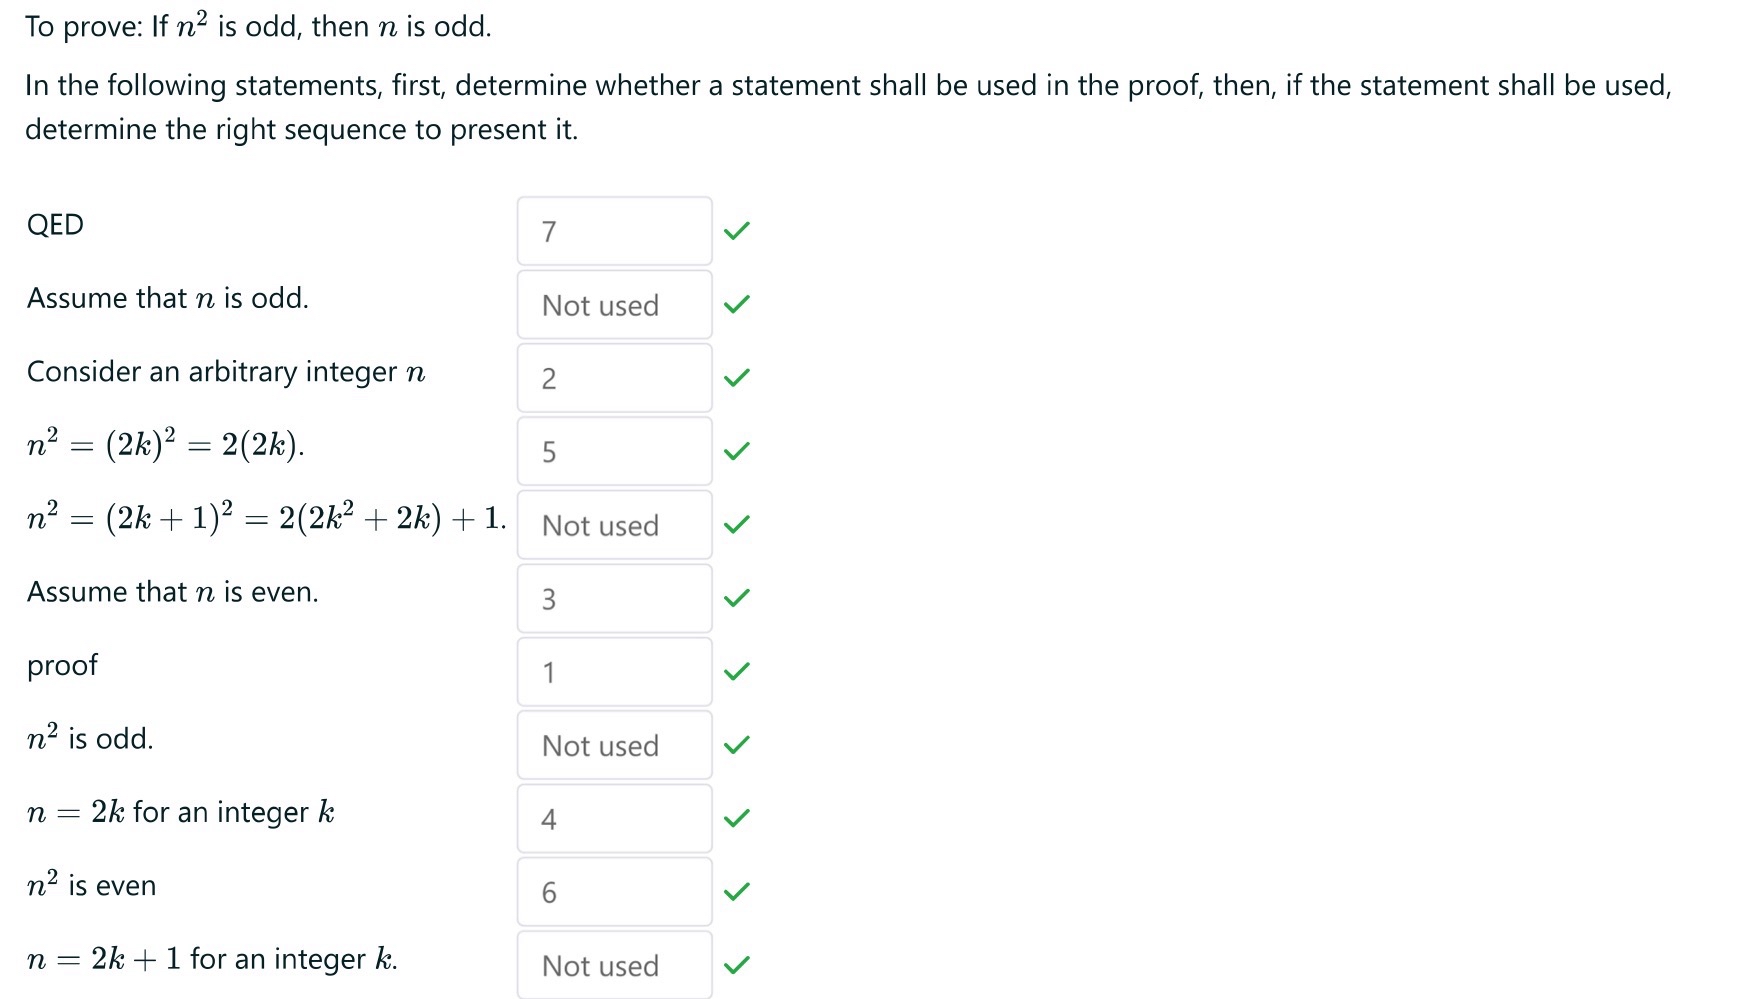This screenshot has height=999, width=1741.
Task: Click the green checkmark beside QED
Action: point(738,231)
